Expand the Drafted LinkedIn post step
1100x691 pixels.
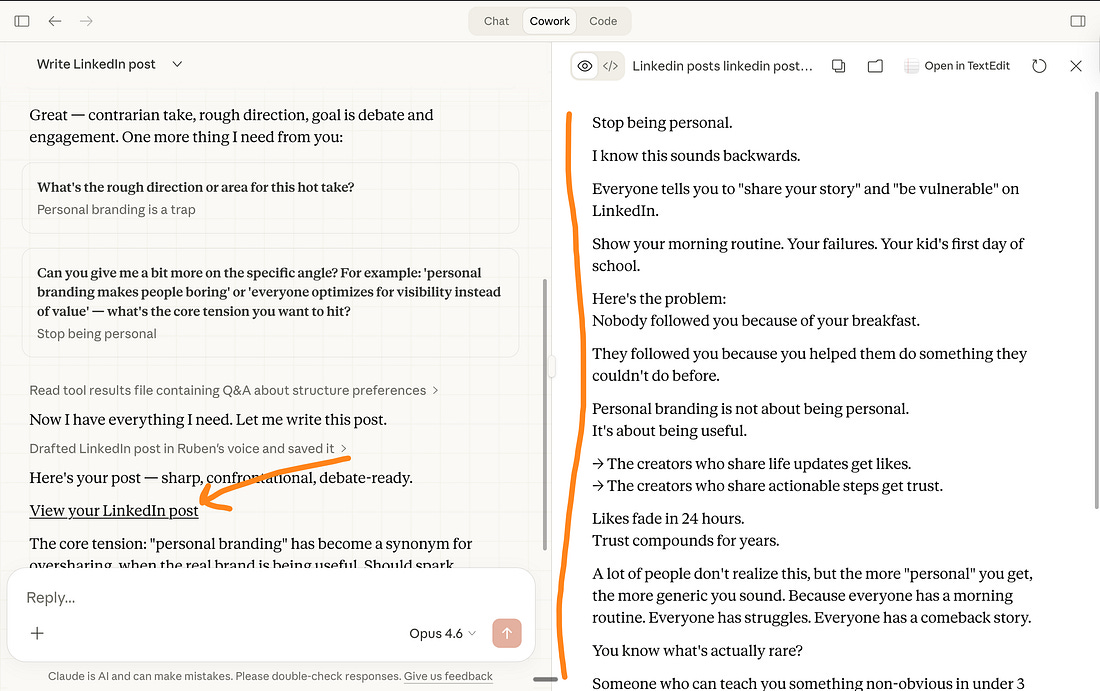[188, 448]
